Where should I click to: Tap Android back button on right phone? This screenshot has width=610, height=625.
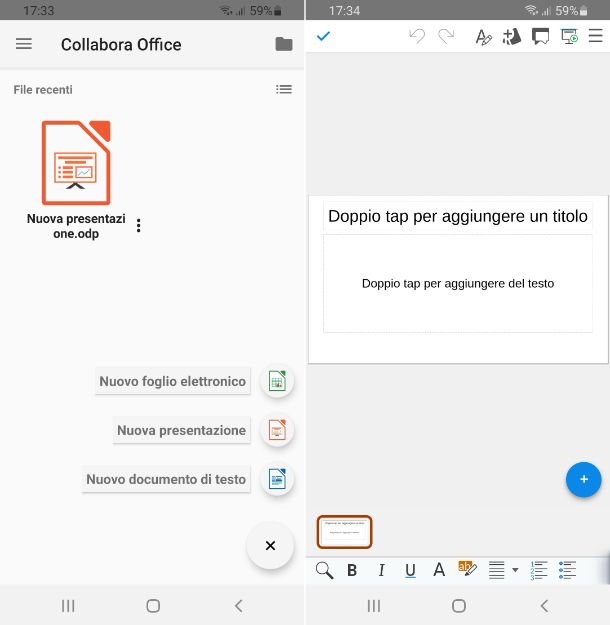(x=544, y=606)
